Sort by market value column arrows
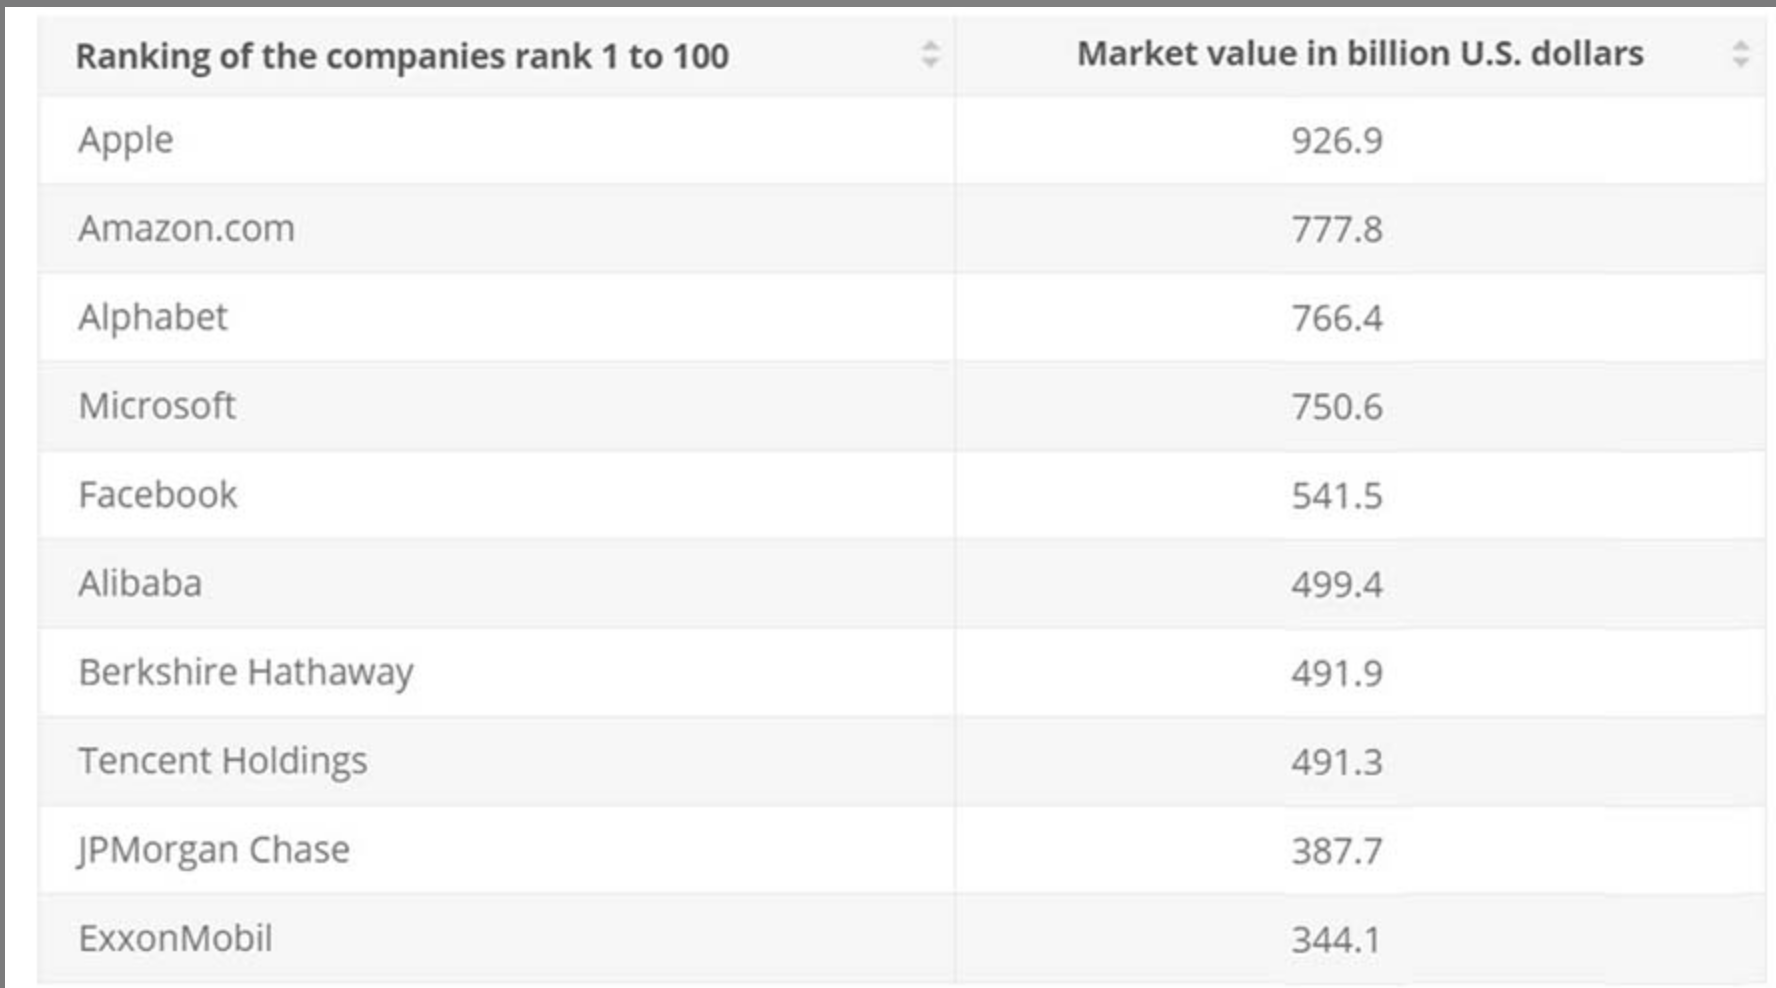Image resolution: width=1776 pixels, height=988 pixels. [x=1740, y=54]
